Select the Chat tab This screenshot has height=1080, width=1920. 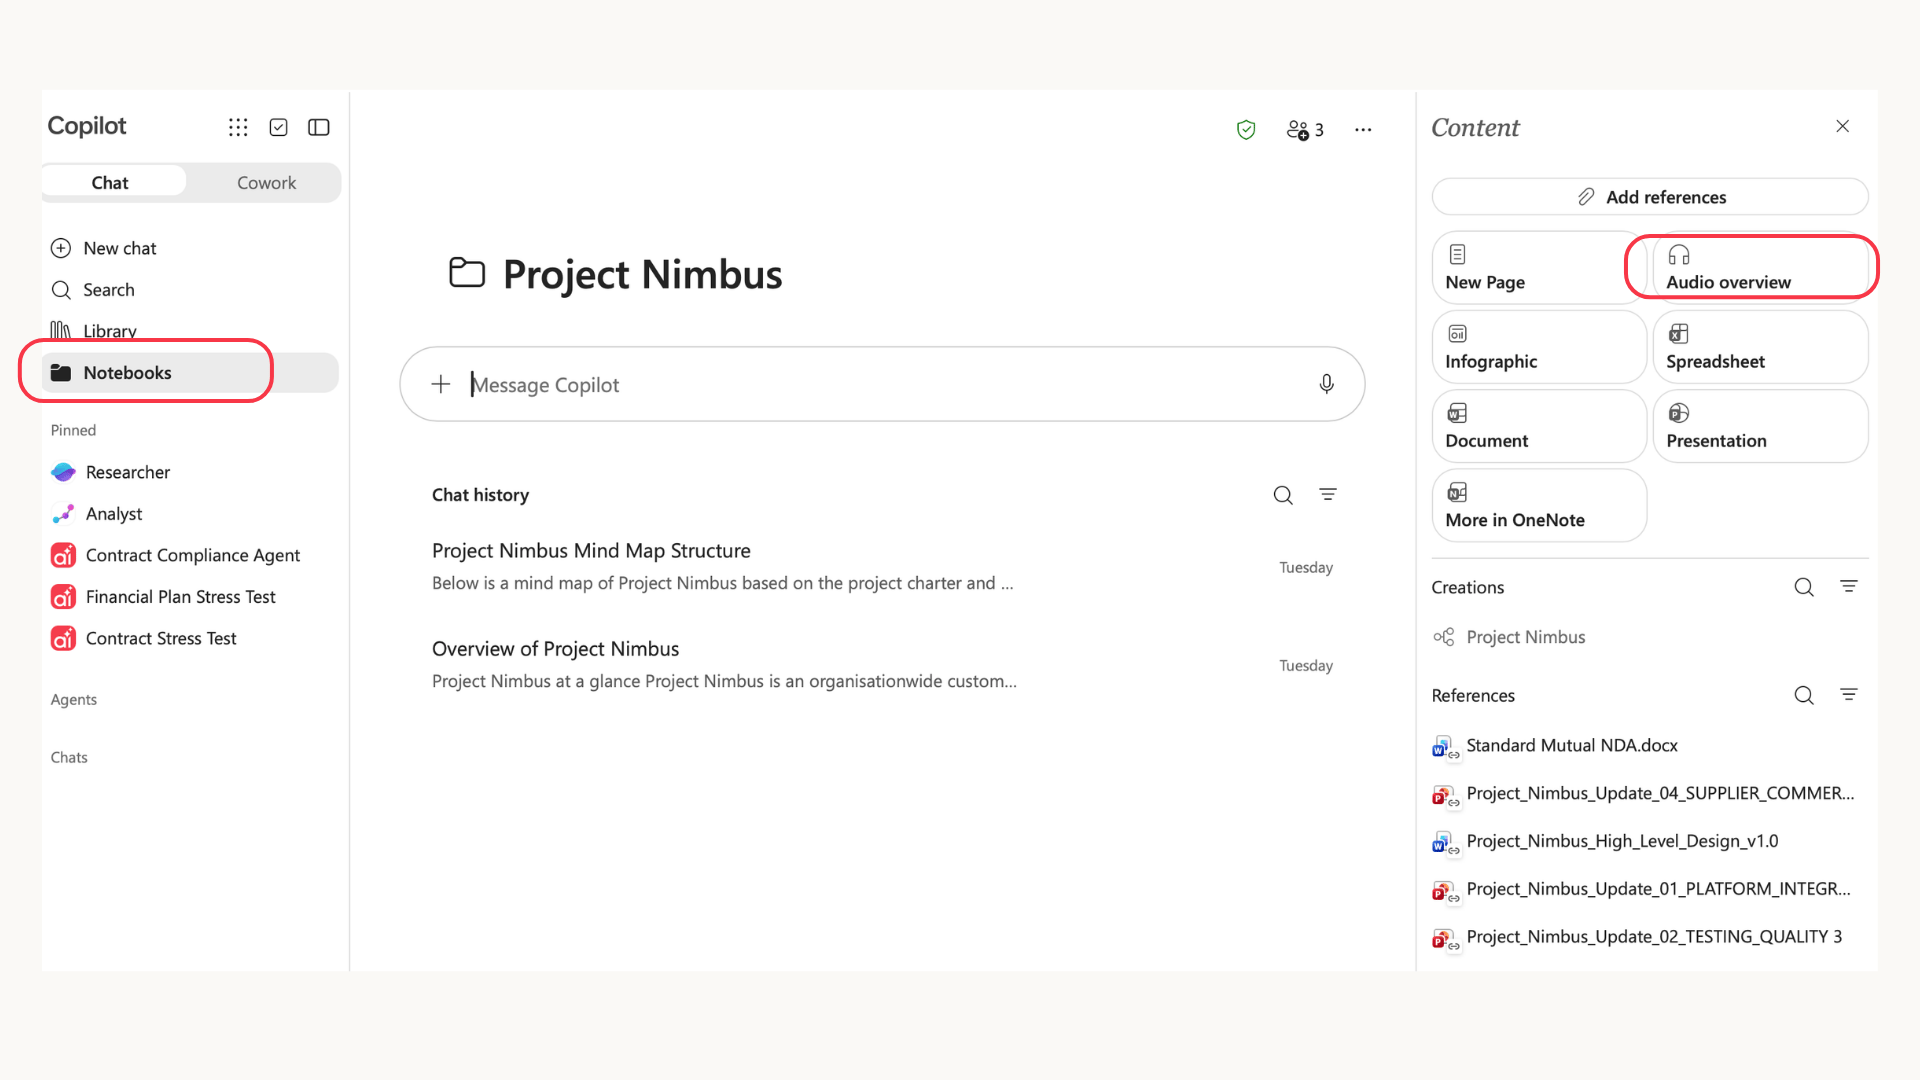coord(110,183)
